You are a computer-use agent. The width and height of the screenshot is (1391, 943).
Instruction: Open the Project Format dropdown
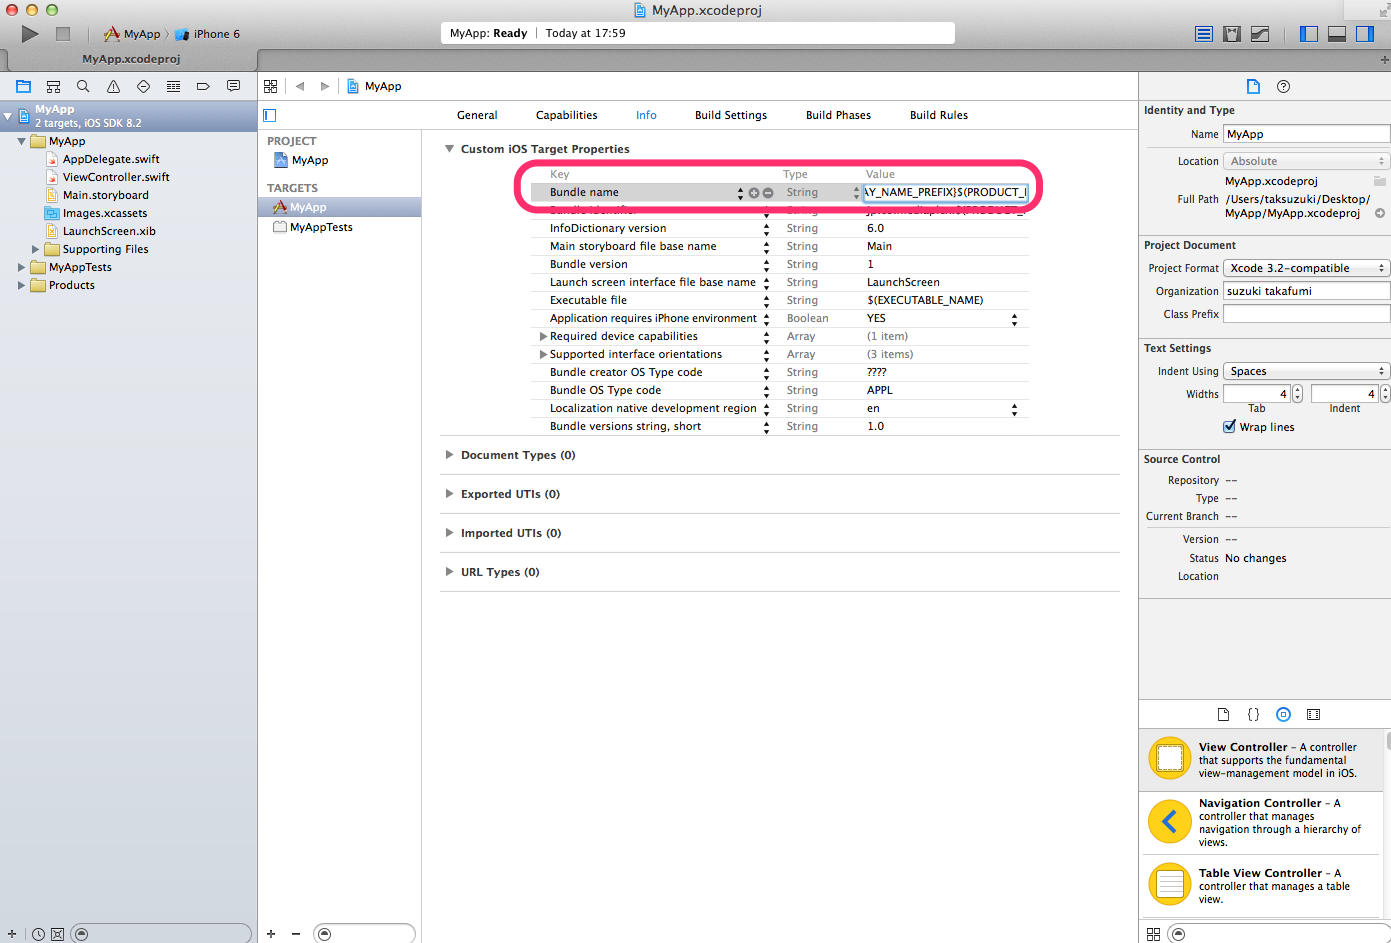(x=1306, y=268)
